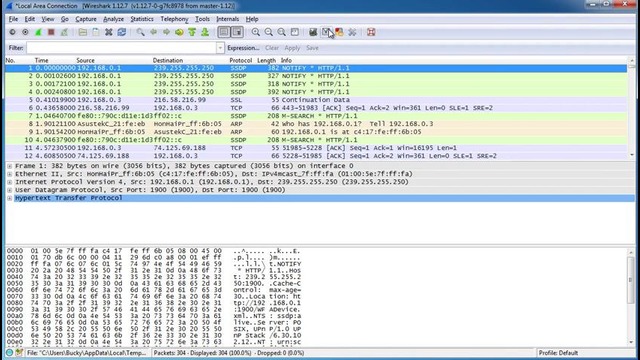640x360 pixels.
Task: Open the Go menu
Action: coord(64,19)
